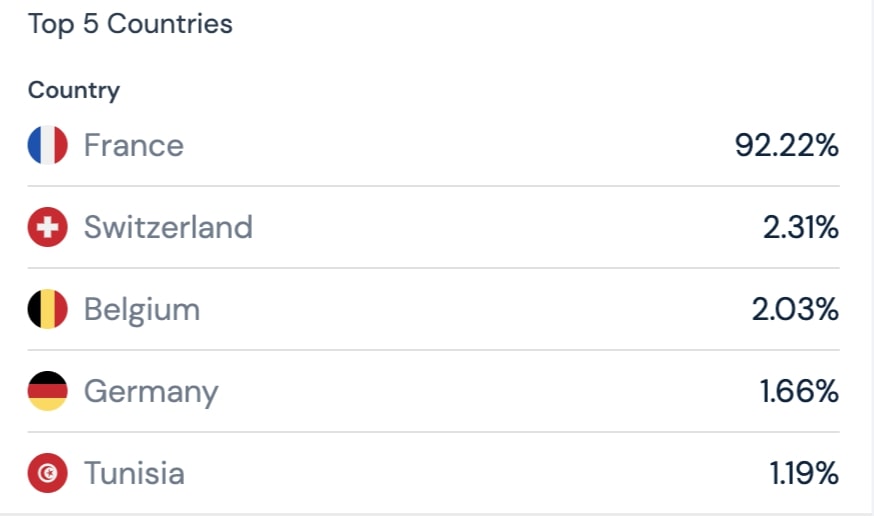Select the Belgium flag icon
The width and height of the screenshot is (874, 516).
pos(47,310)
